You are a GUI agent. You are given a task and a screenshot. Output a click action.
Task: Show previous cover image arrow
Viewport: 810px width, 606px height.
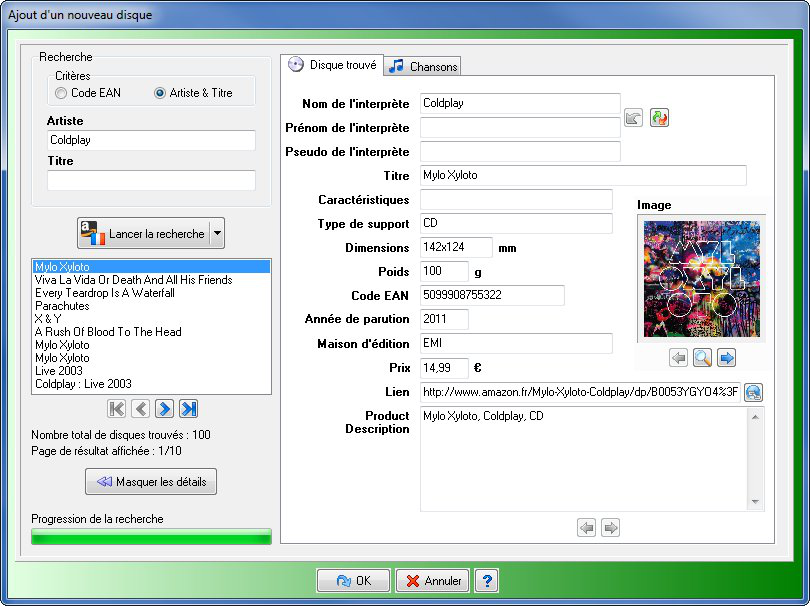(x=678, y=358)
